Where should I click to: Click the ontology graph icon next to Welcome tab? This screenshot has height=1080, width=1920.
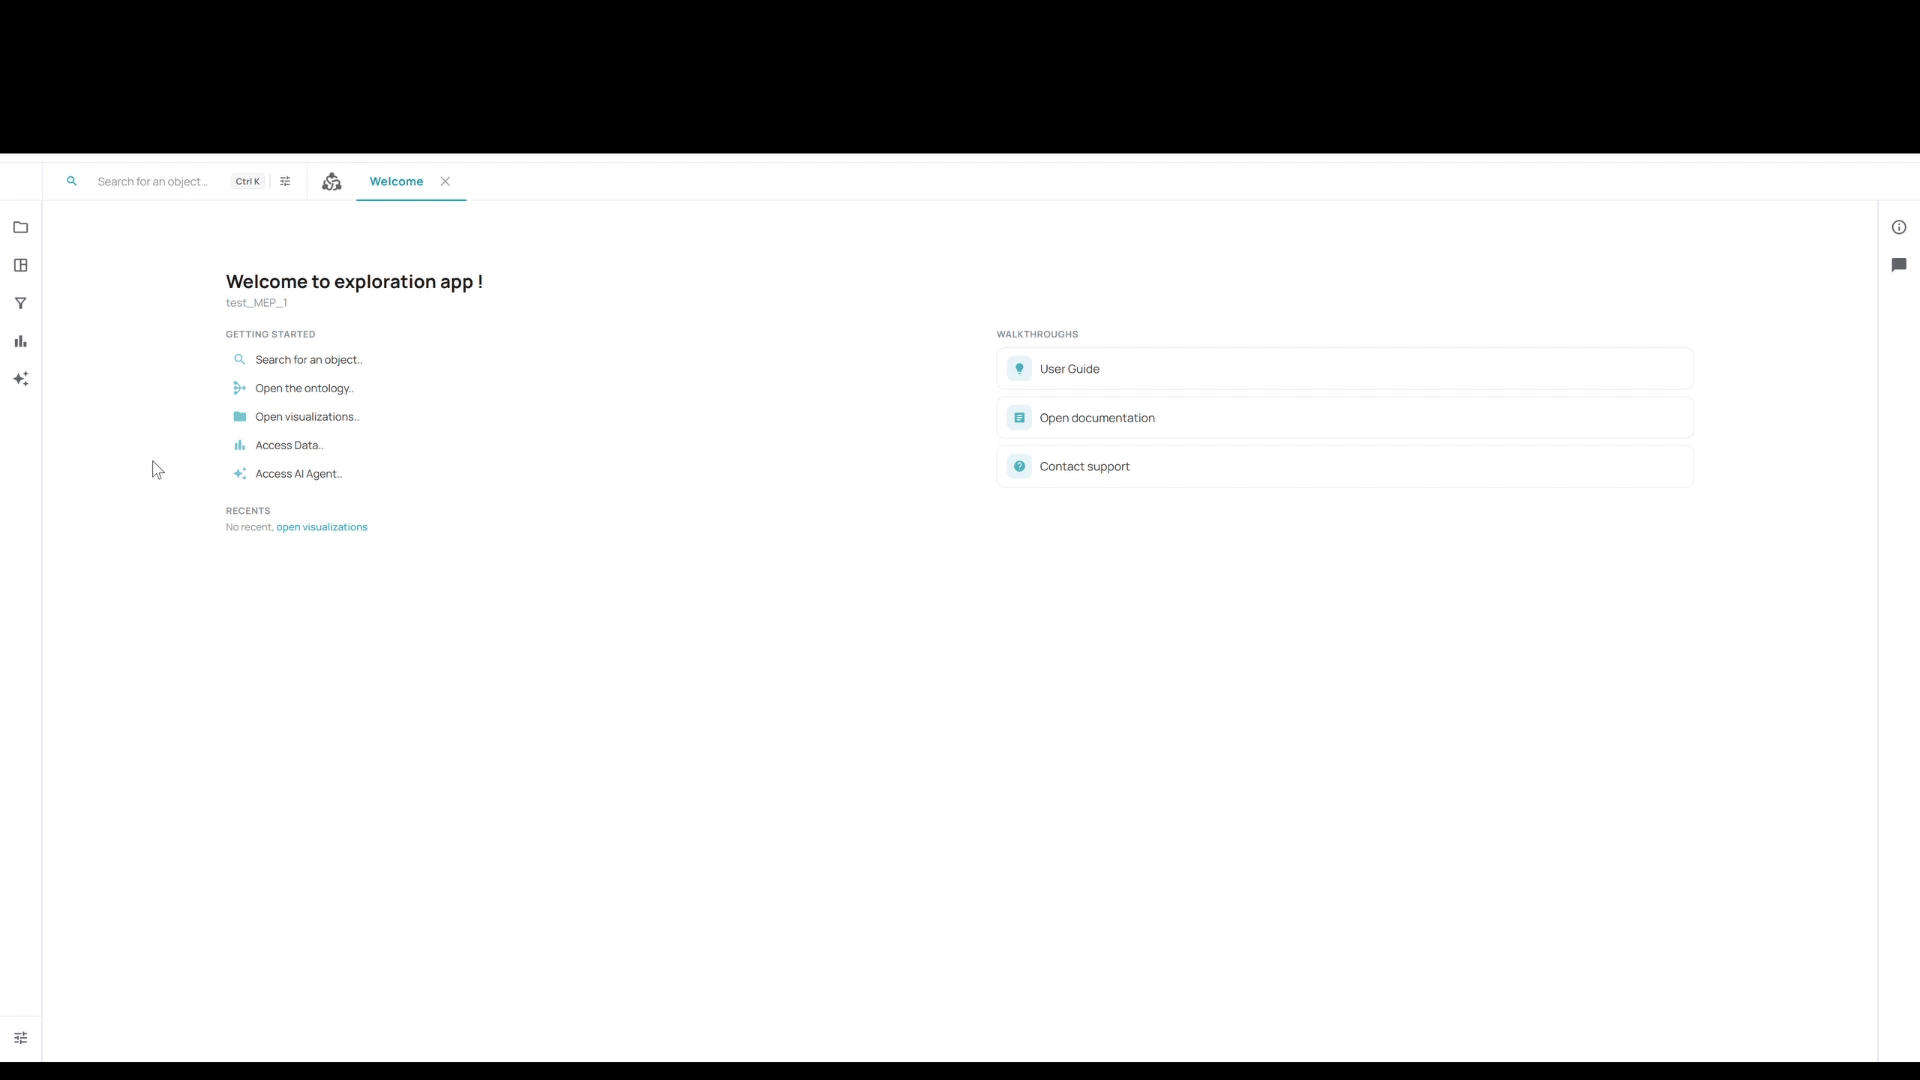pyautogui.click(x=332, y=182)
